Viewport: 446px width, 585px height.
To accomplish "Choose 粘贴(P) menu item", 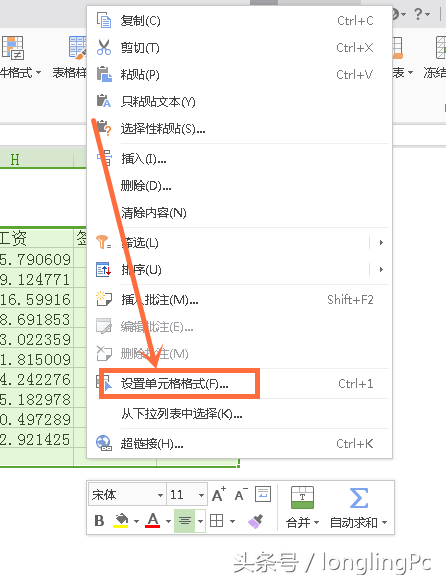I will pyautogui.click(x=239, y=75).
